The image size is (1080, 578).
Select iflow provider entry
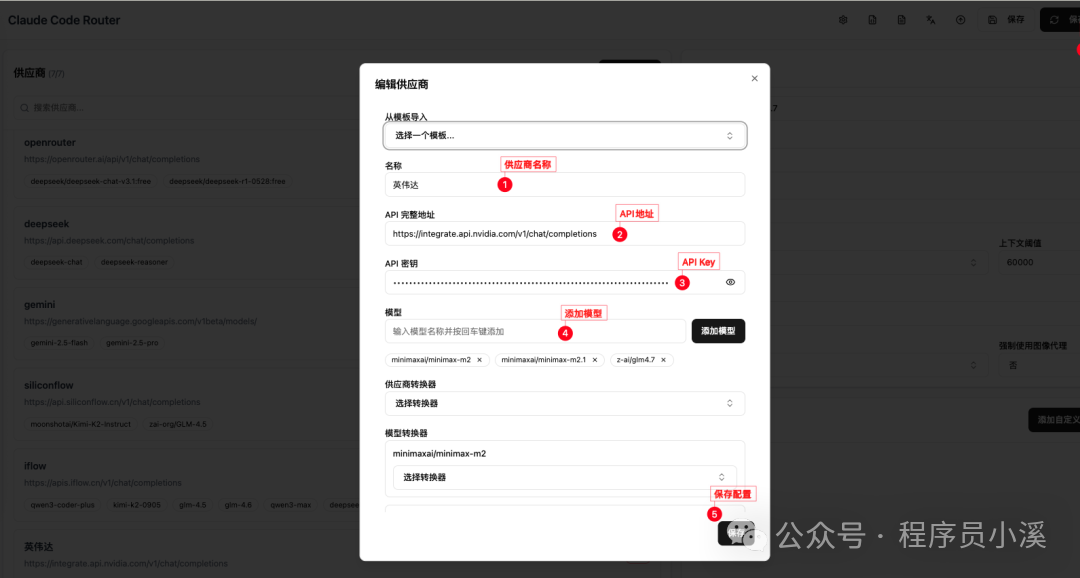(x=35, y=466)
